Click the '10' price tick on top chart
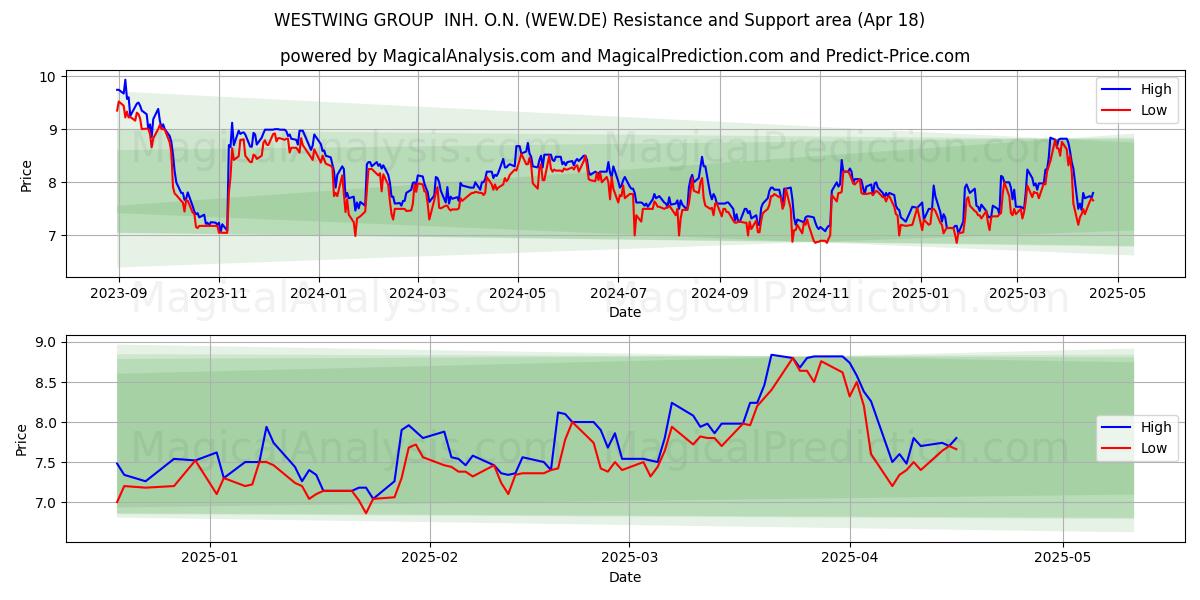This screenshot has width=1200, height=600. click(x=50, y=77)
